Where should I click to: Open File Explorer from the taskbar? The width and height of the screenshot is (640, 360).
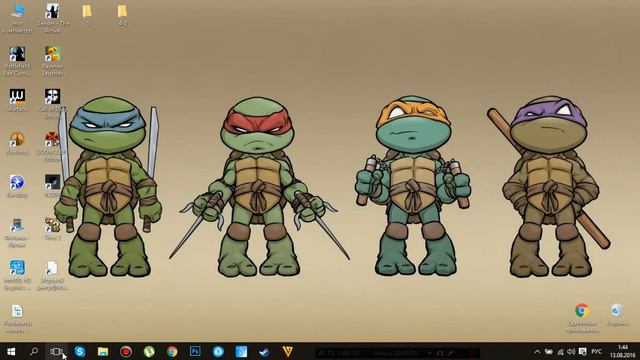coord(103,351)
